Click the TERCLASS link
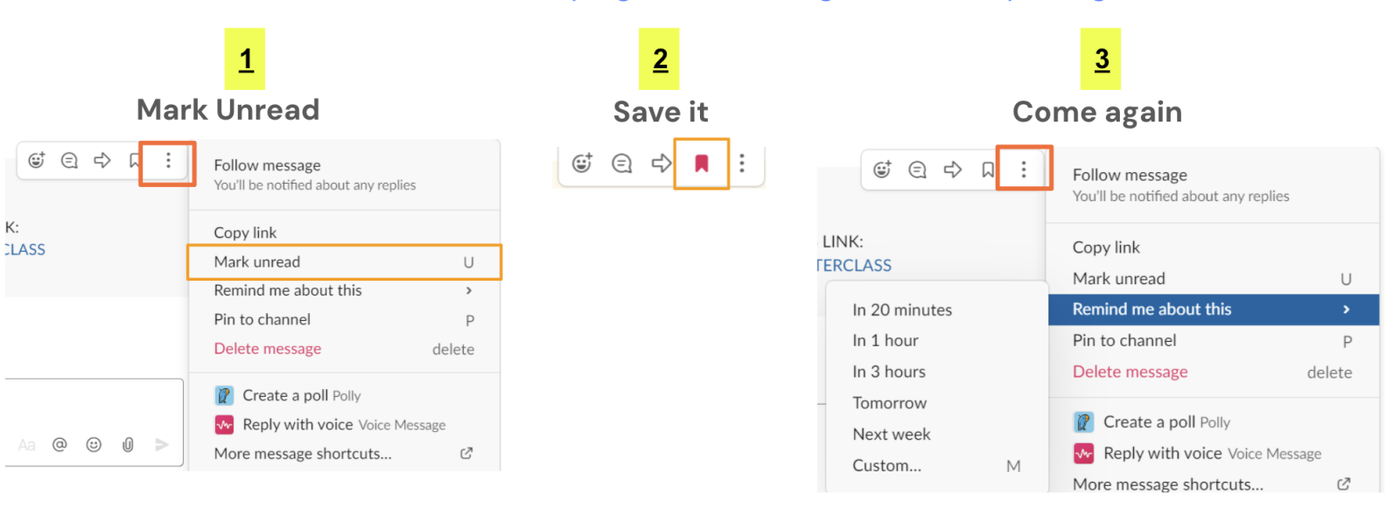Viewport: 1400px width, 529px height. [854, 265]
